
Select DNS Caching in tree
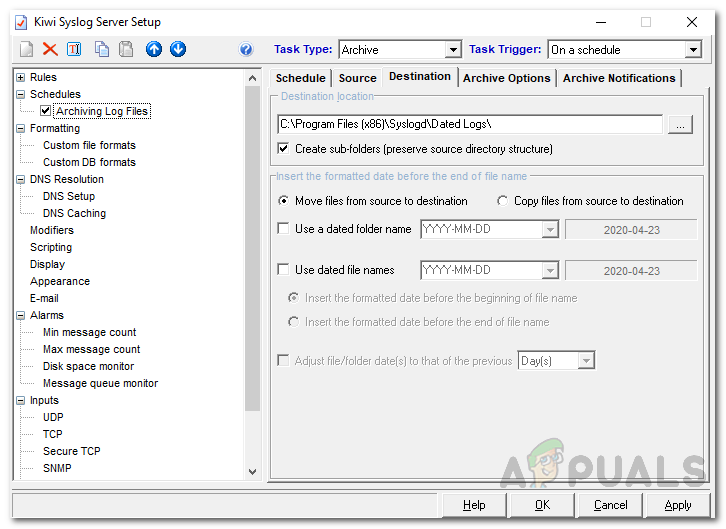coord(75,213)
